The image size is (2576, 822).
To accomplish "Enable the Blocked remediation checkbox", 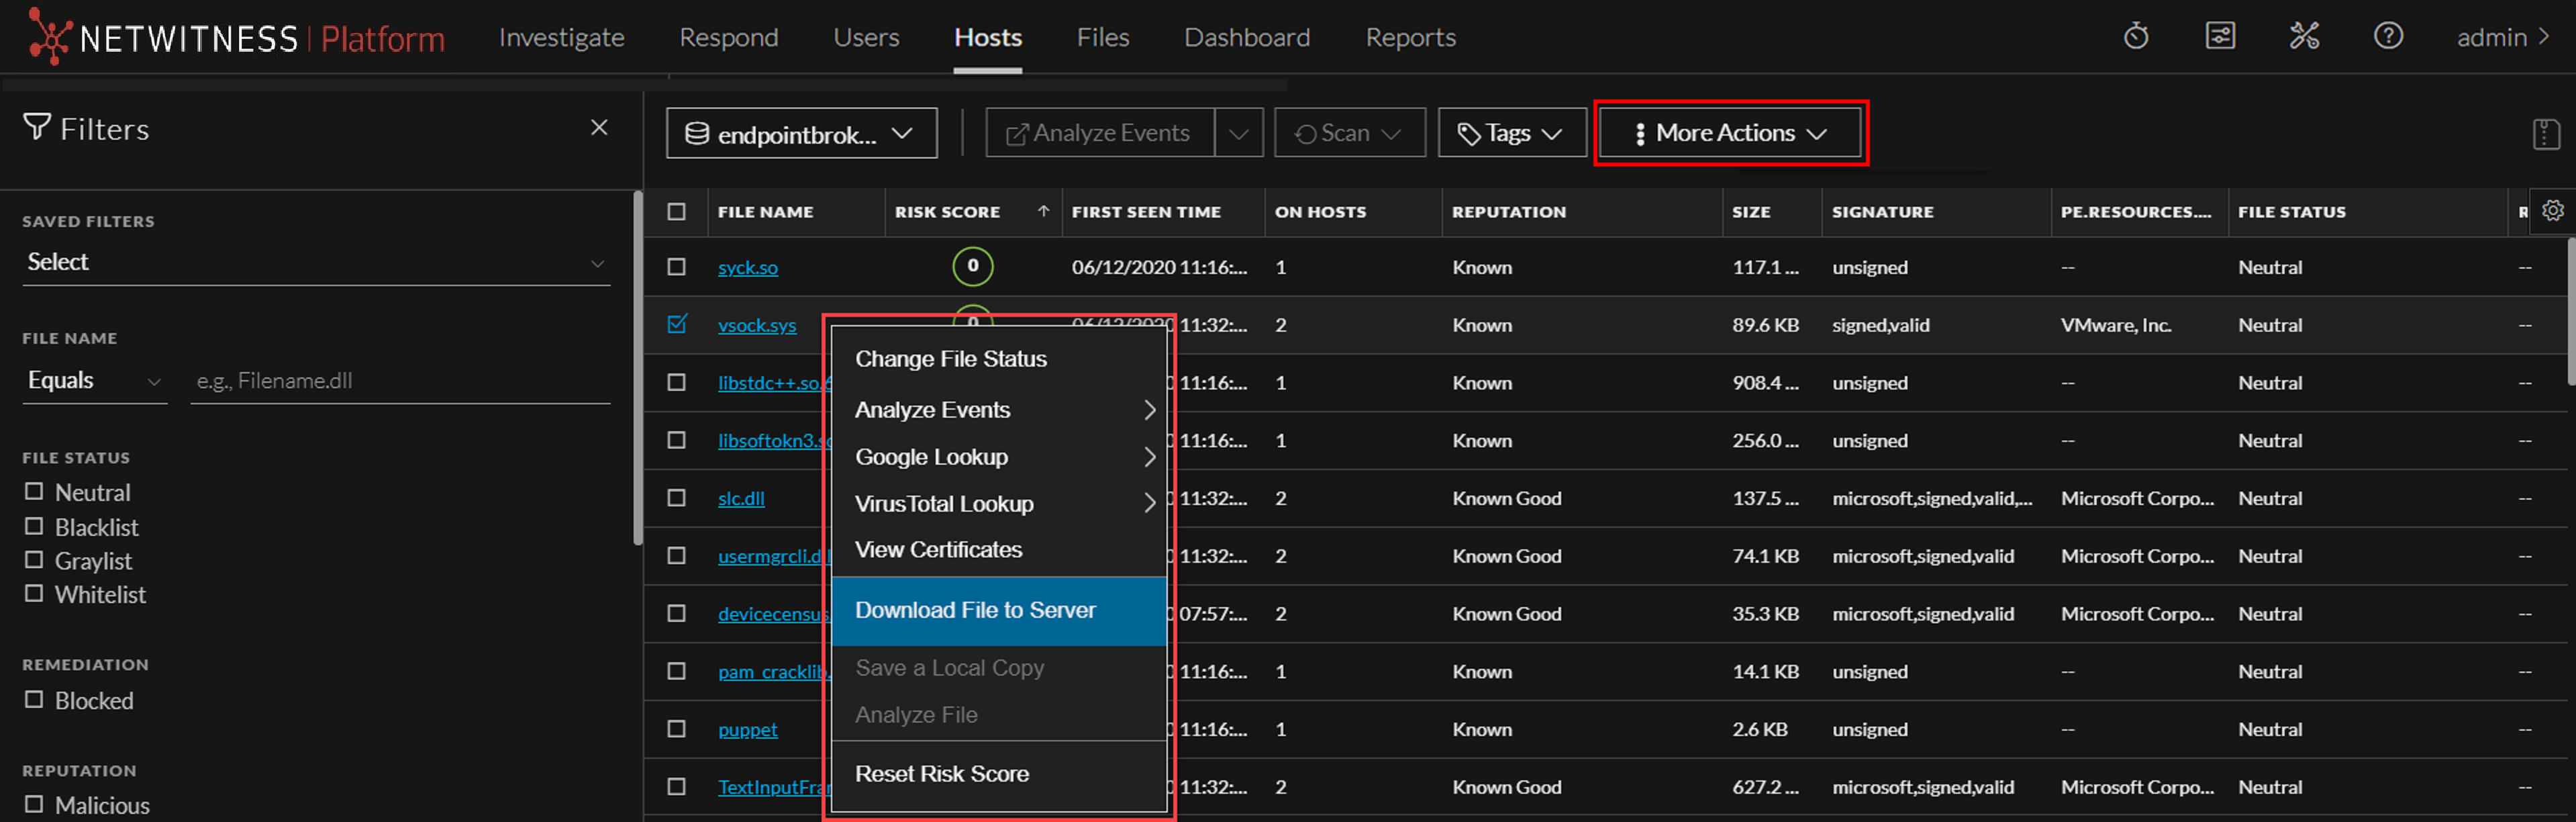I will 34,700.
